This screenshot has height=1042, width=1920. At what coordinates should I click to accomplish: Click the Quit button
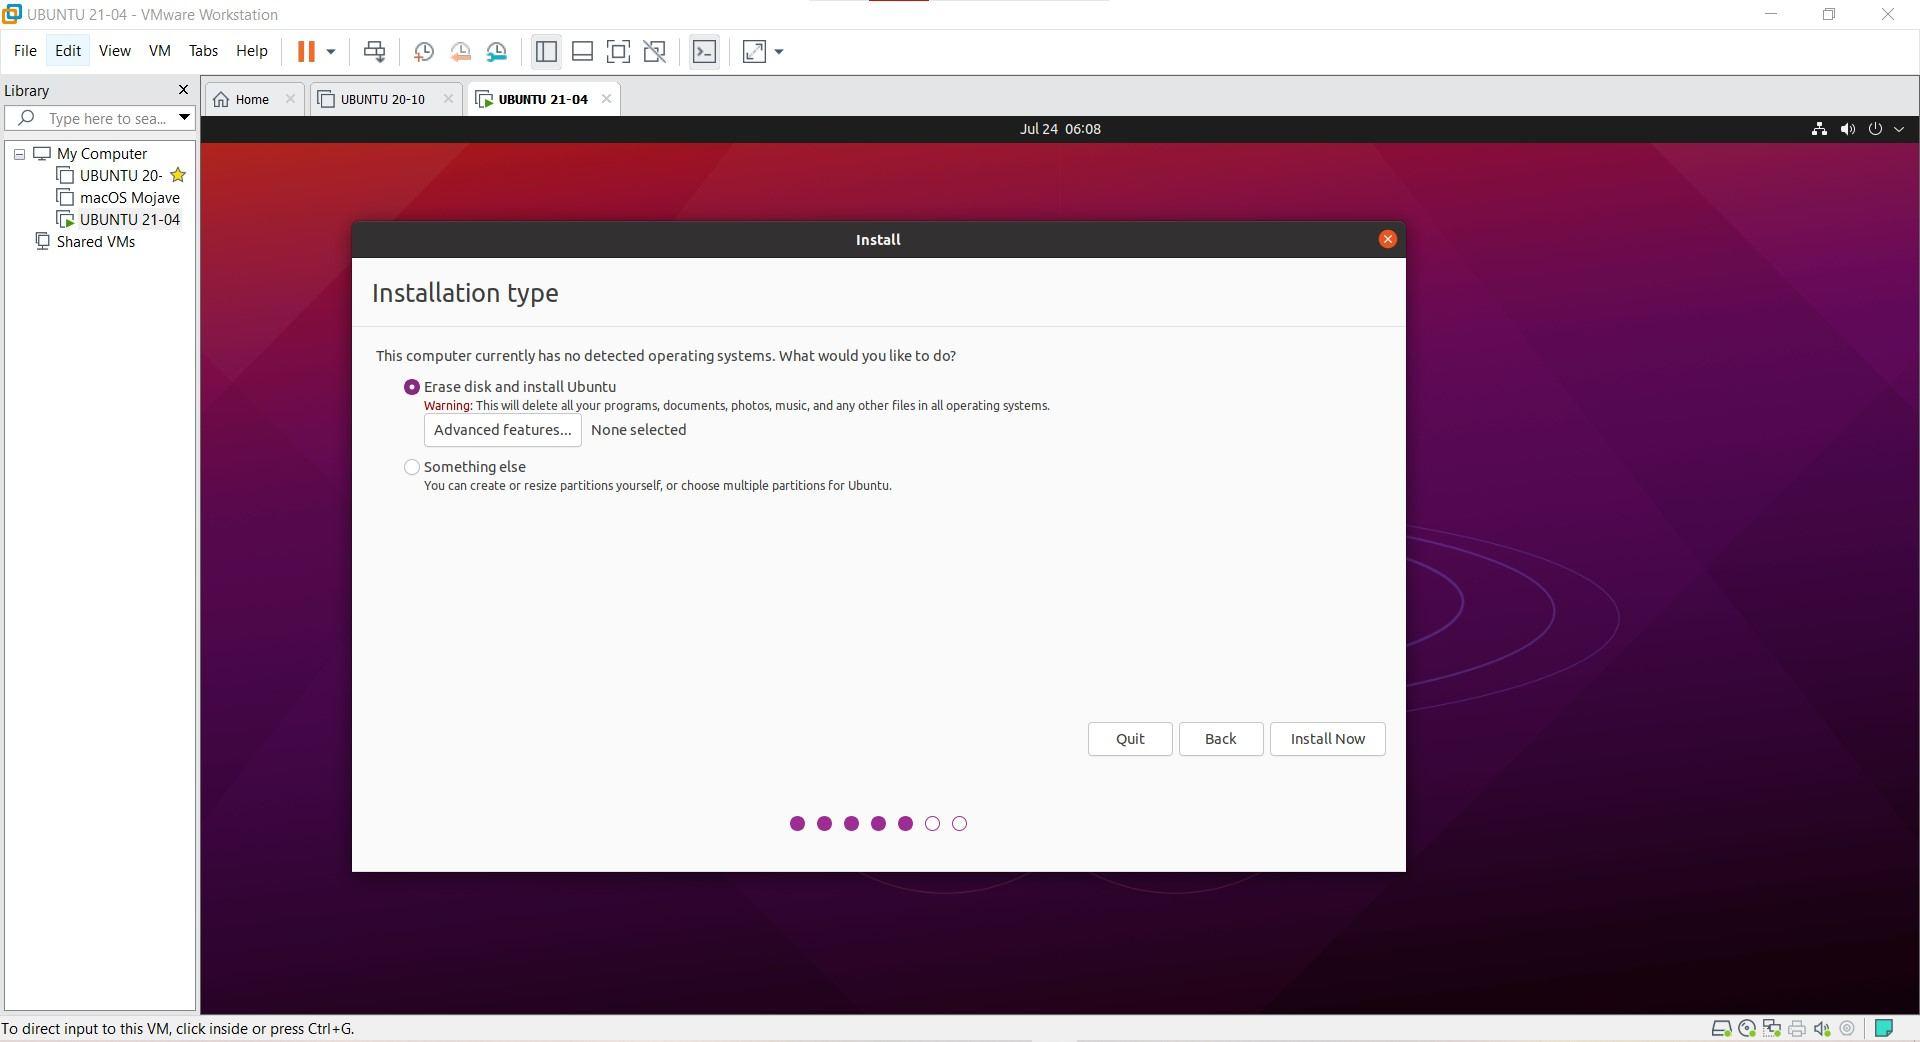click(1130, 739)
